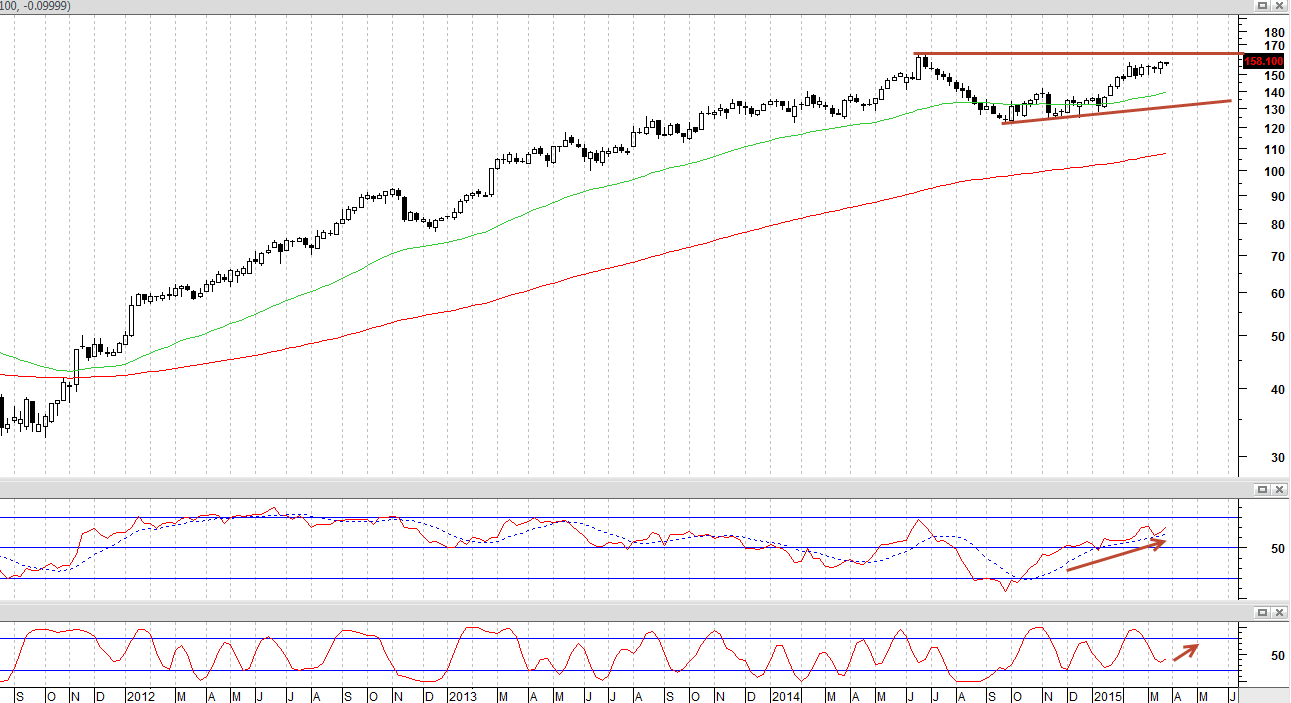Maximize the middle RSI indicator pane
This screenshot has height=703, width=1291.
(1263, 489)
